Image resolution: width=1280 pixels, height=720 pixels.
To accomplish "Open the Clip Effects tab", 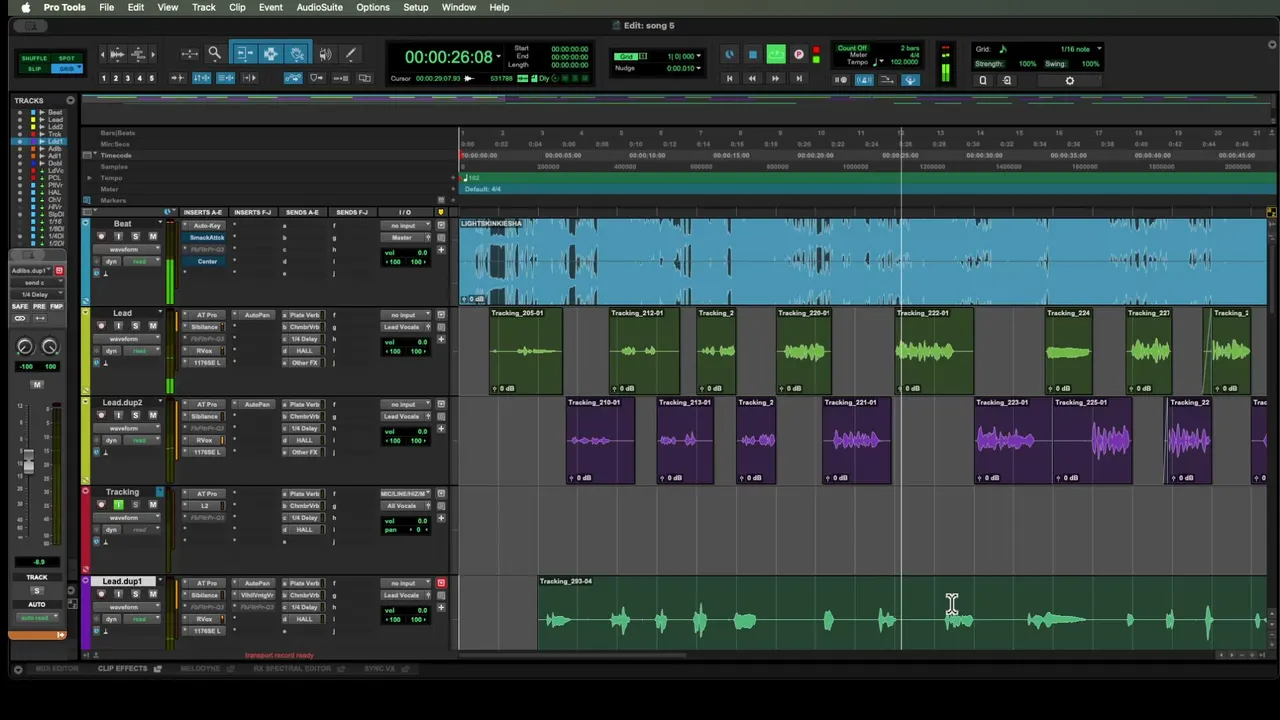I will tap(123, 669).
